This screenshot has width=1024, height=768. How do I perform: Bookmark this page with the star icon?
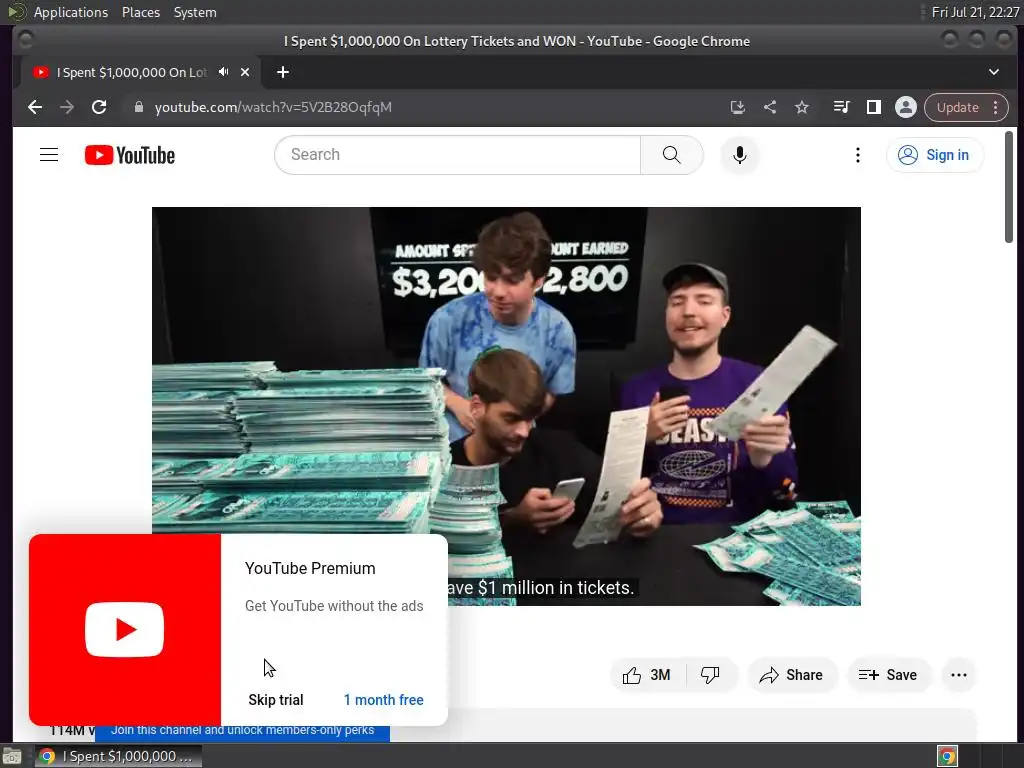(802, 107)
